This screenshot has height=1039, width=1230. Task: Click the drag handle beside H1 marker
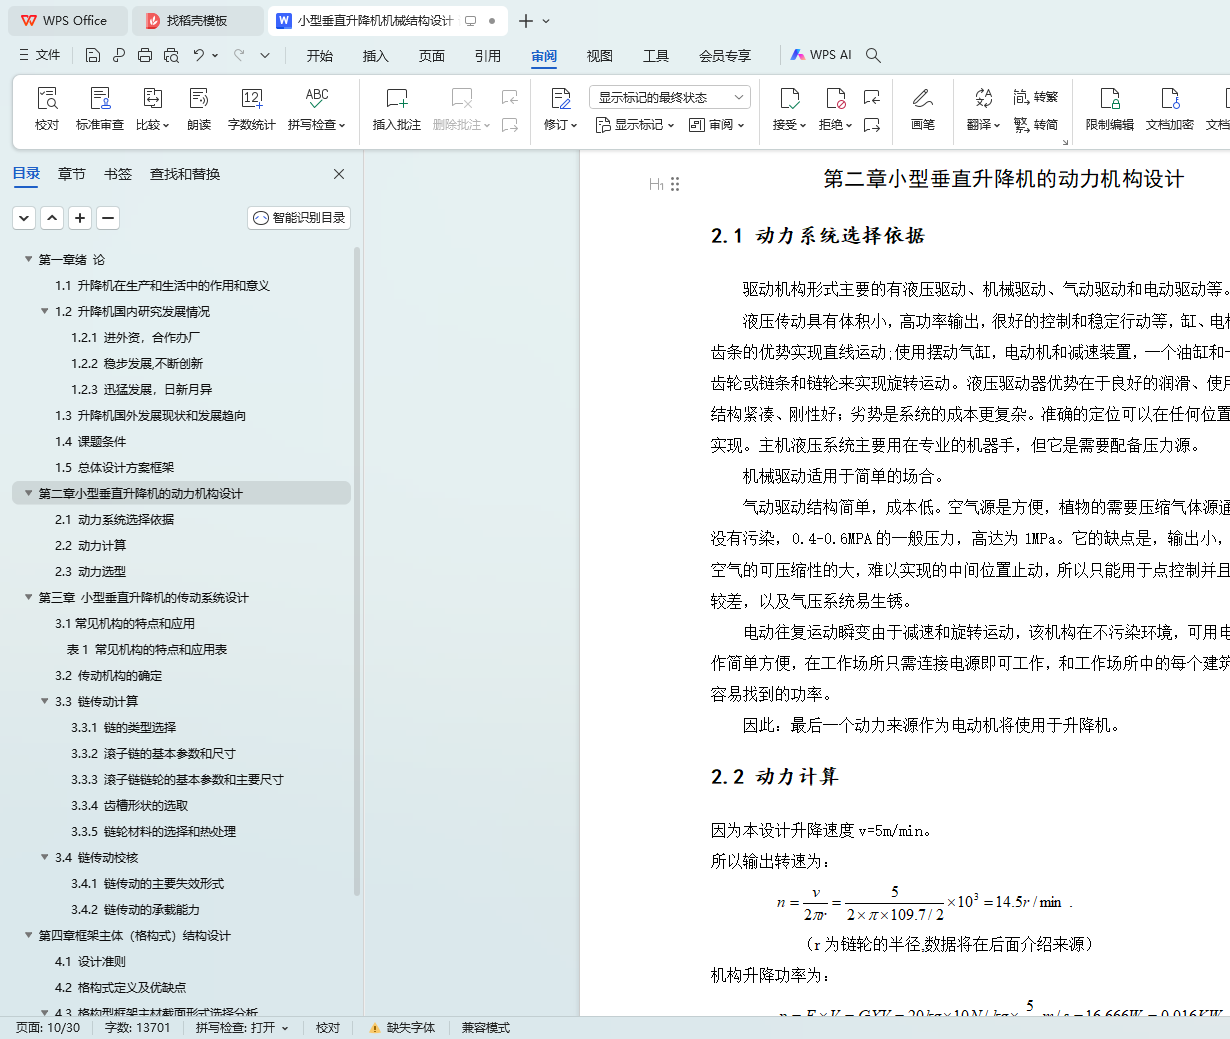click(x=675, y=184)
